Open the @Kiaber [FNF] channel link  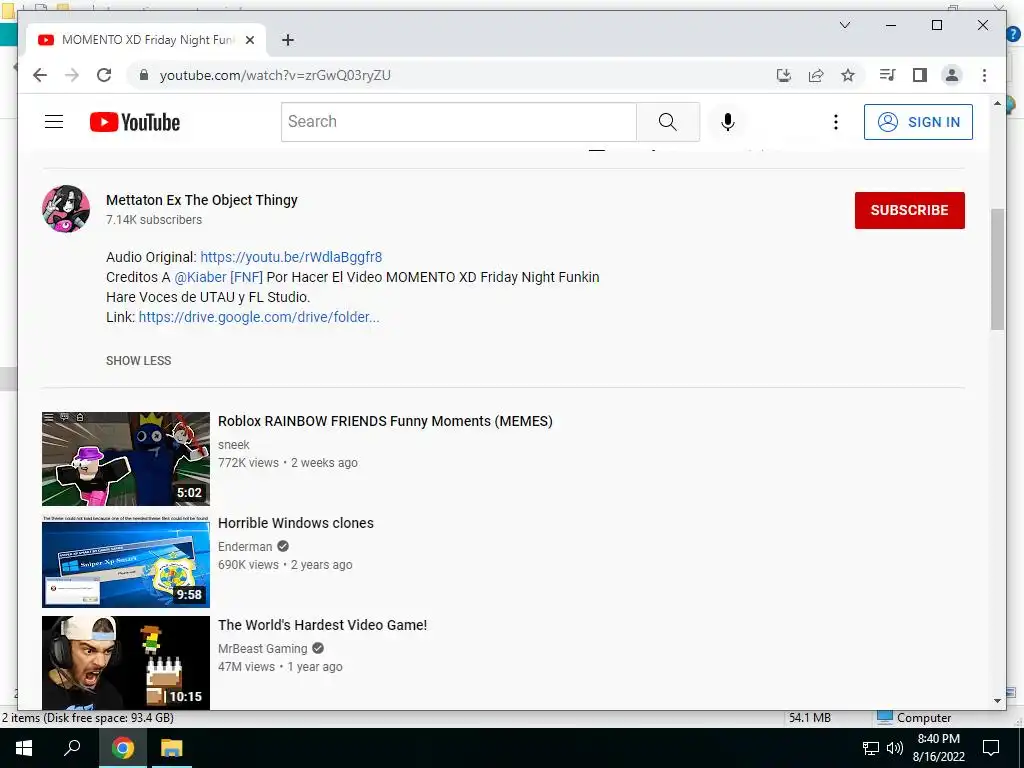pos(218,277)
